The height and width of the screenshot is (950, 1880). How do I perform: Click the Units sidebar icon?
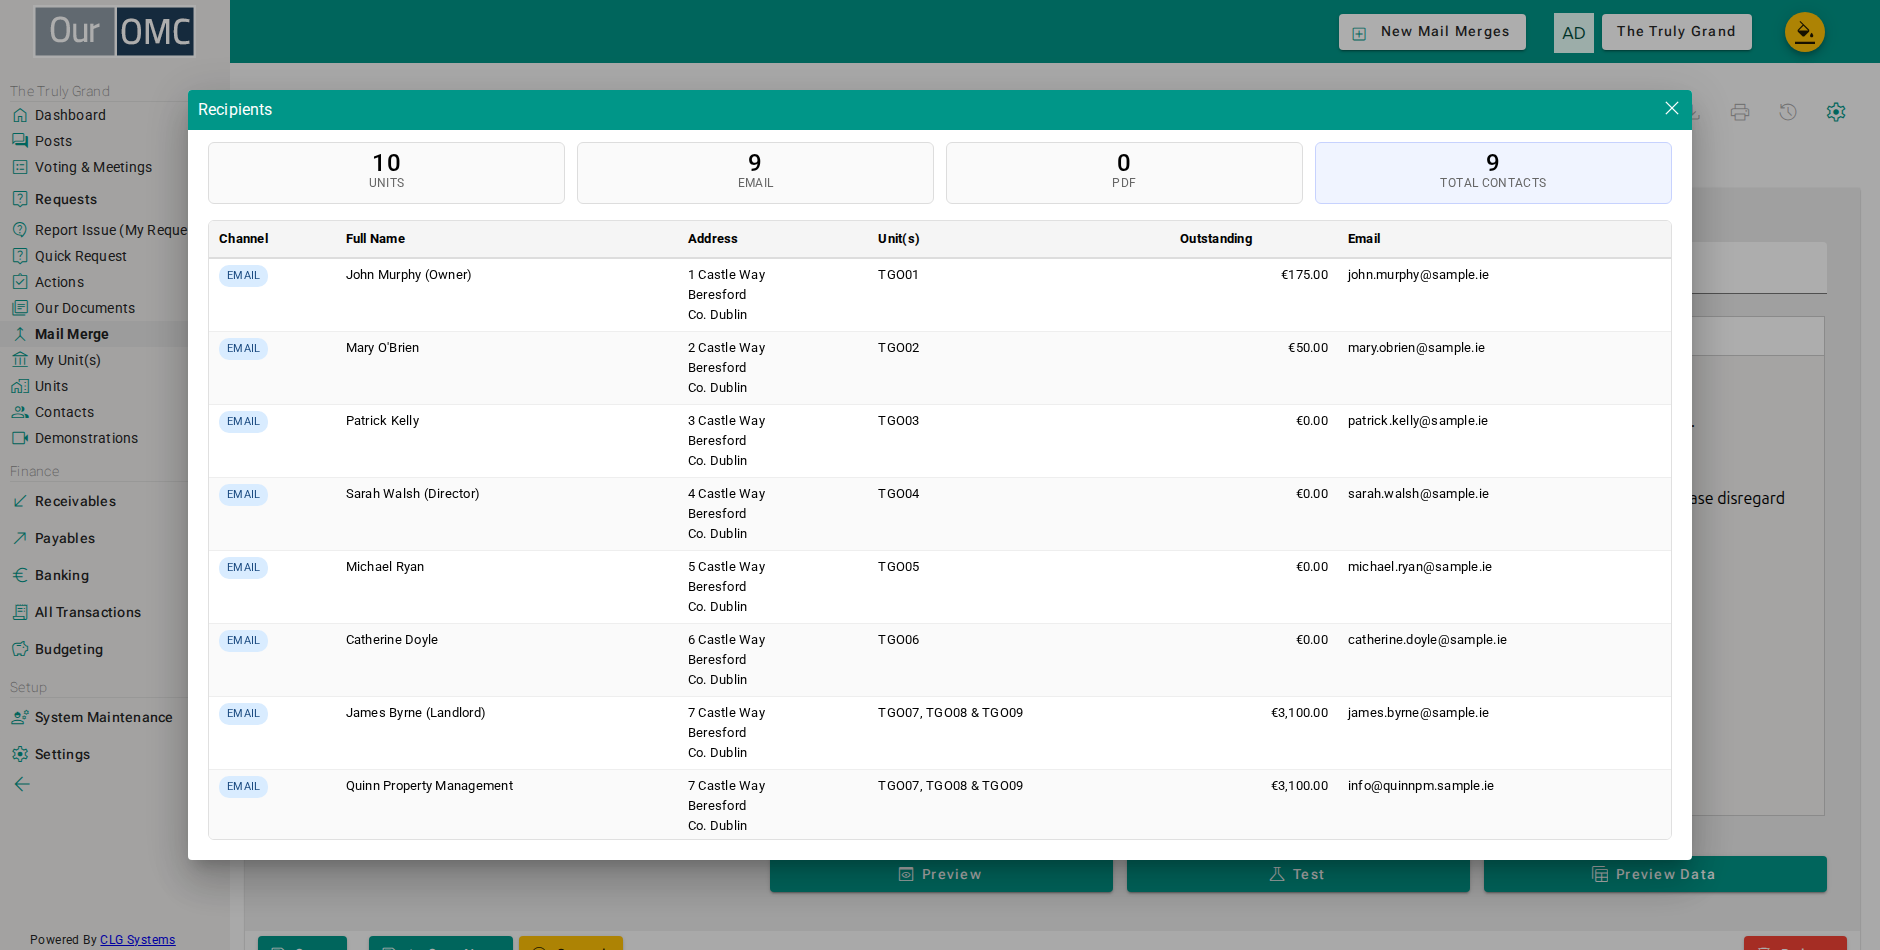click(20, 386)
